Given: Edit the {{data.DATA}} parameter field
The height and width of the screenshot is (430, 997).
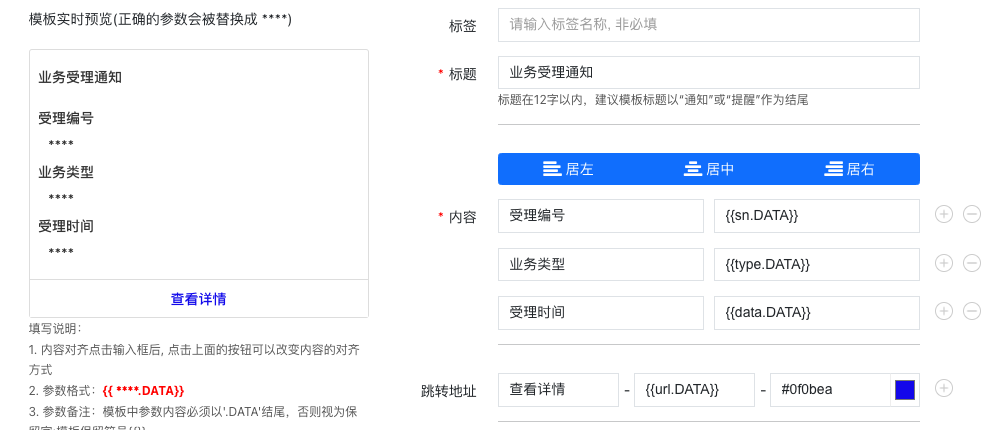Looking at the screenshot, I should (x=816, y=313).
